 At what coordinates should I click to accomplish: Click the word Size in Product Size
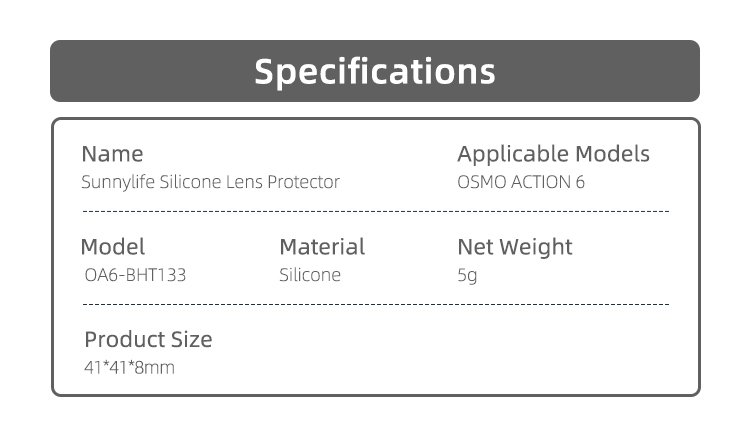(191, 339)
